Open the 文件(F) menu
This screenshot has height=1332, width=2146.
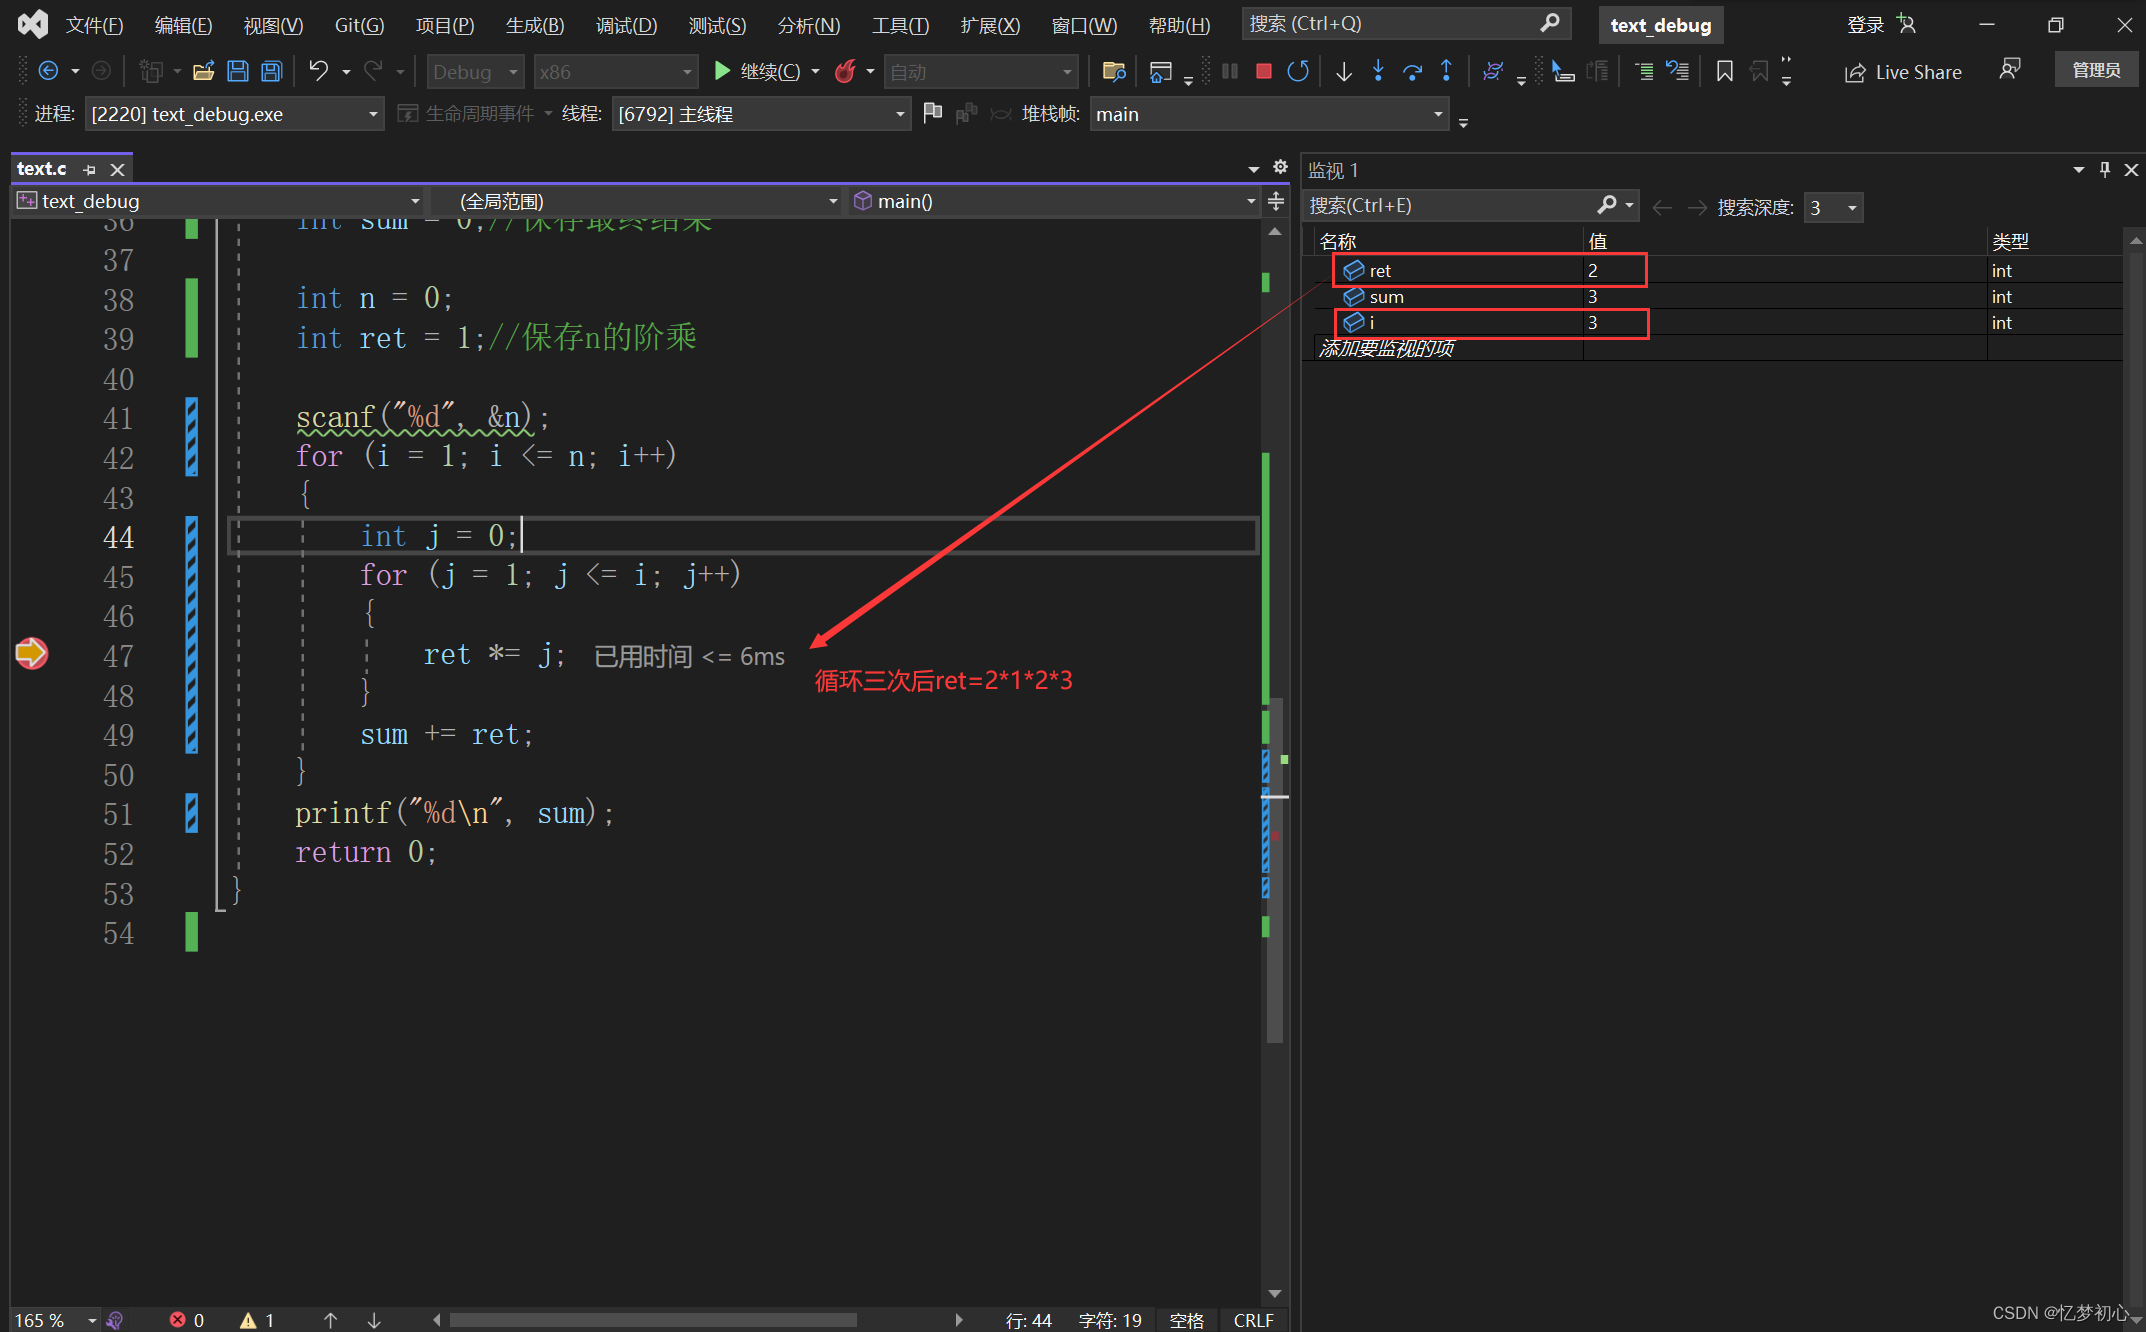click(x=94, y=25)
